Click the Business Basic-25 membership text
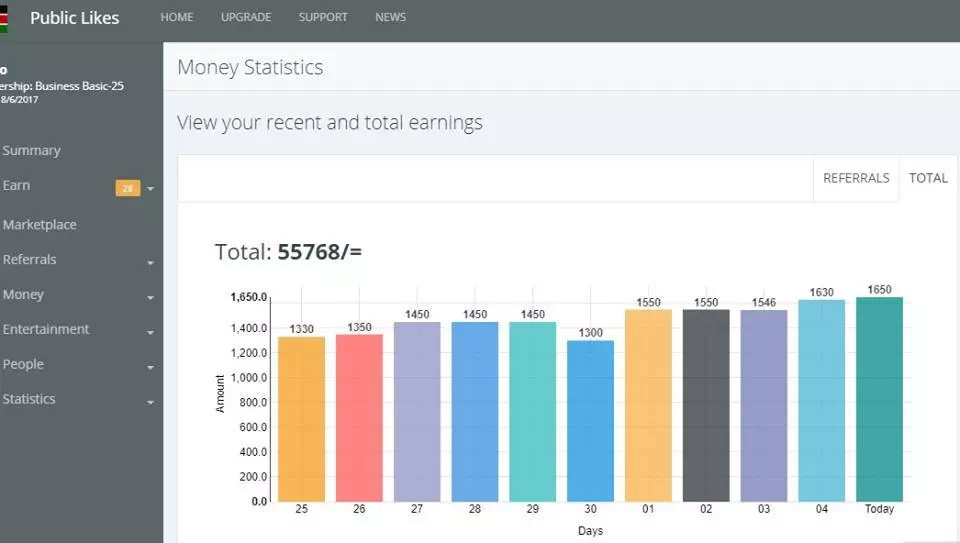The image size is (960, 543). [80, 86]
